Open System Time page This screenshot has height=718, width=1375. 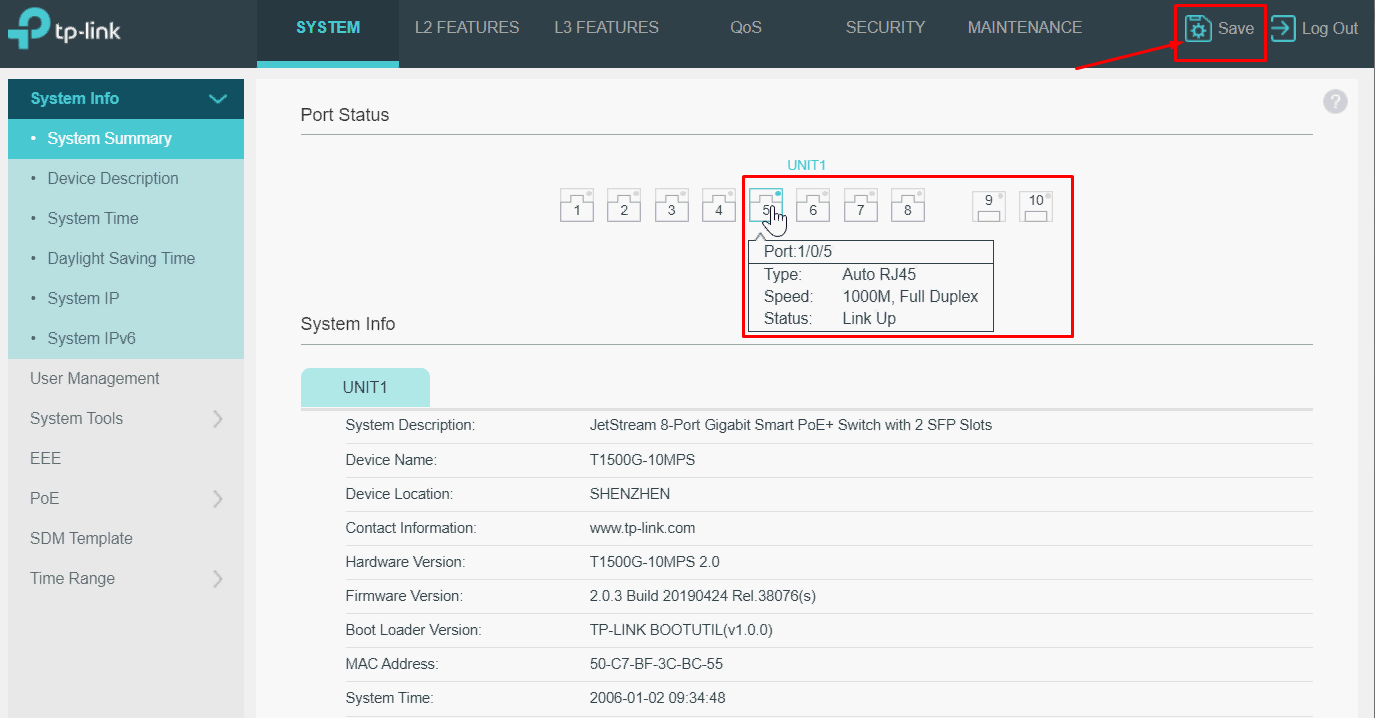tap(126, 219)
